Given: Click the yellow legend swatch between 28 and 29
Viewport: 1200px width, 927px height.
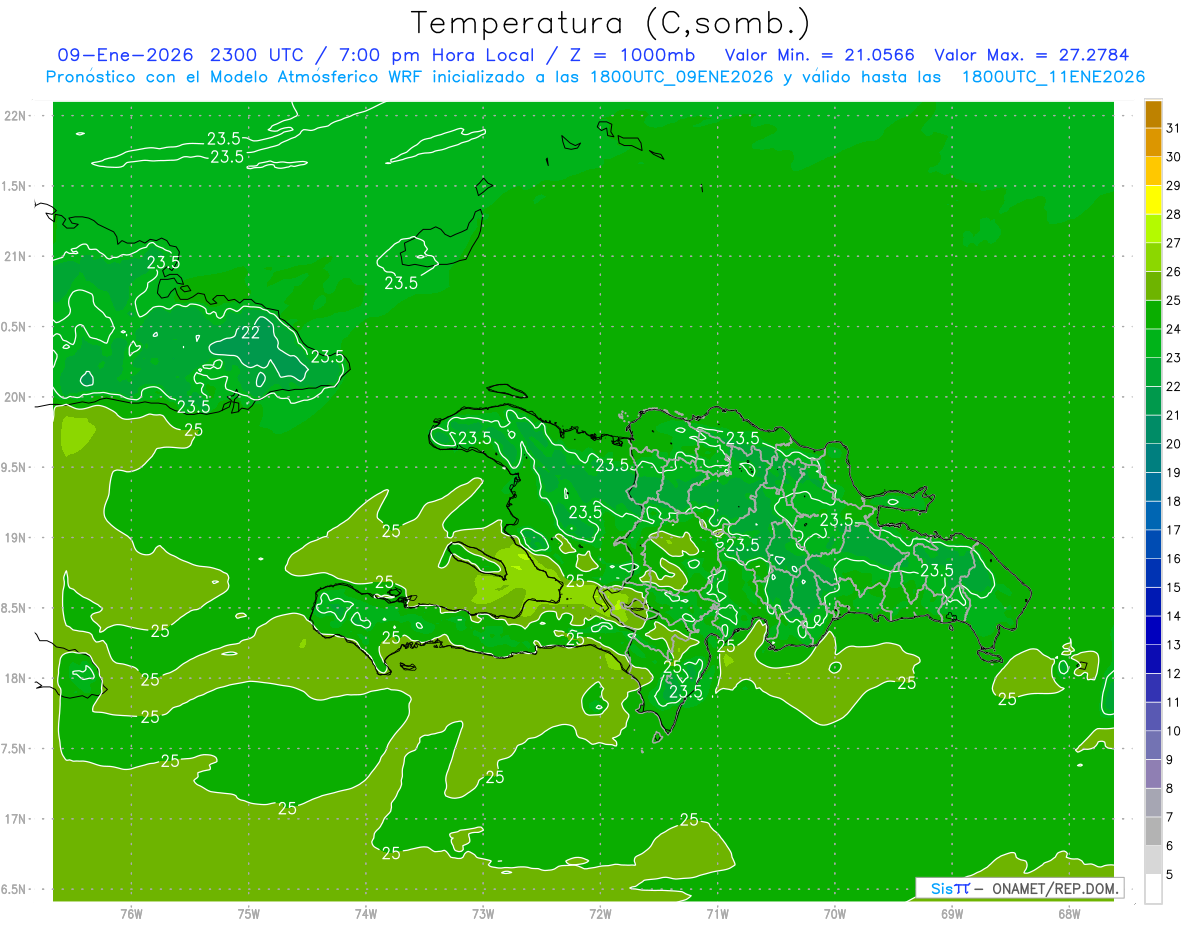Looking at the screenshot, I should [x=1153, y=199].
